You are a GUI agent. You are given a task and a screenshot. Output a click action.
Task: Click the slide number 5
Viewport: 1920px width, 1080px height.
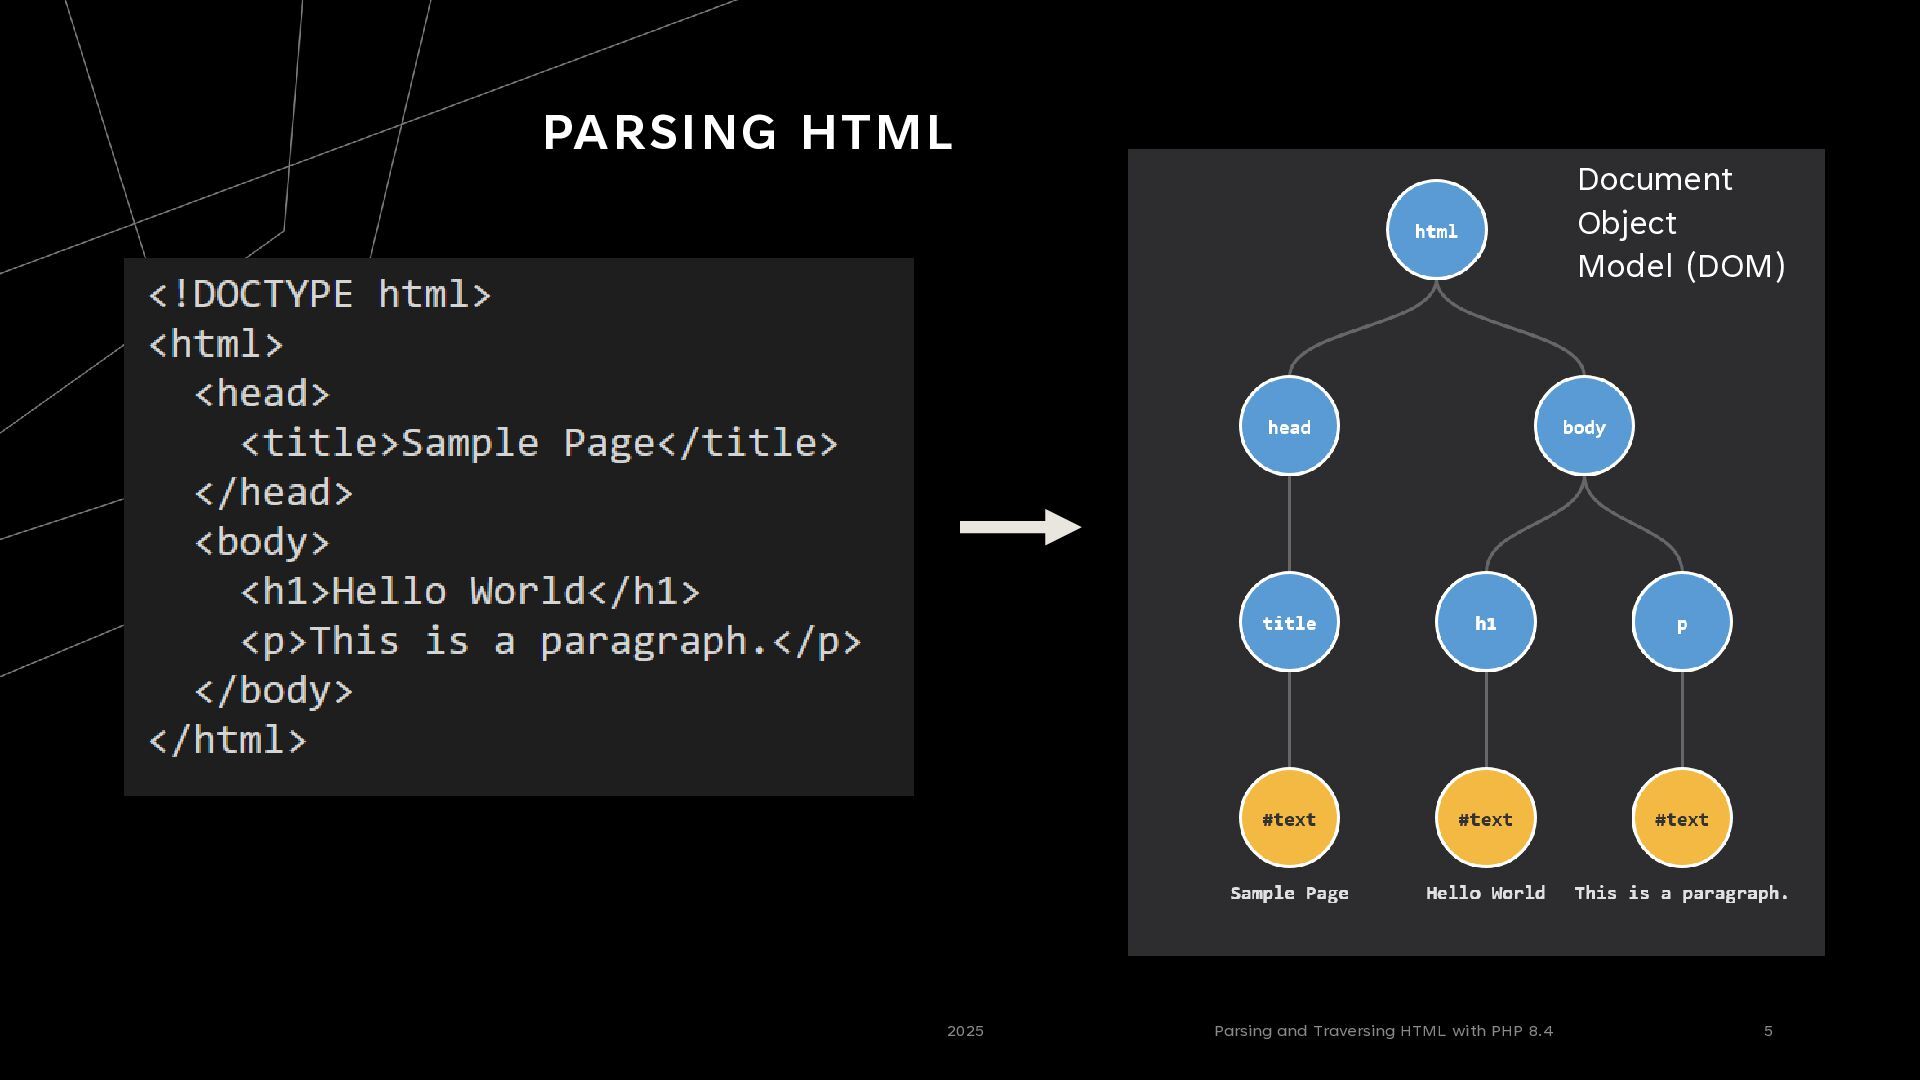[x=1768, y=1031]
